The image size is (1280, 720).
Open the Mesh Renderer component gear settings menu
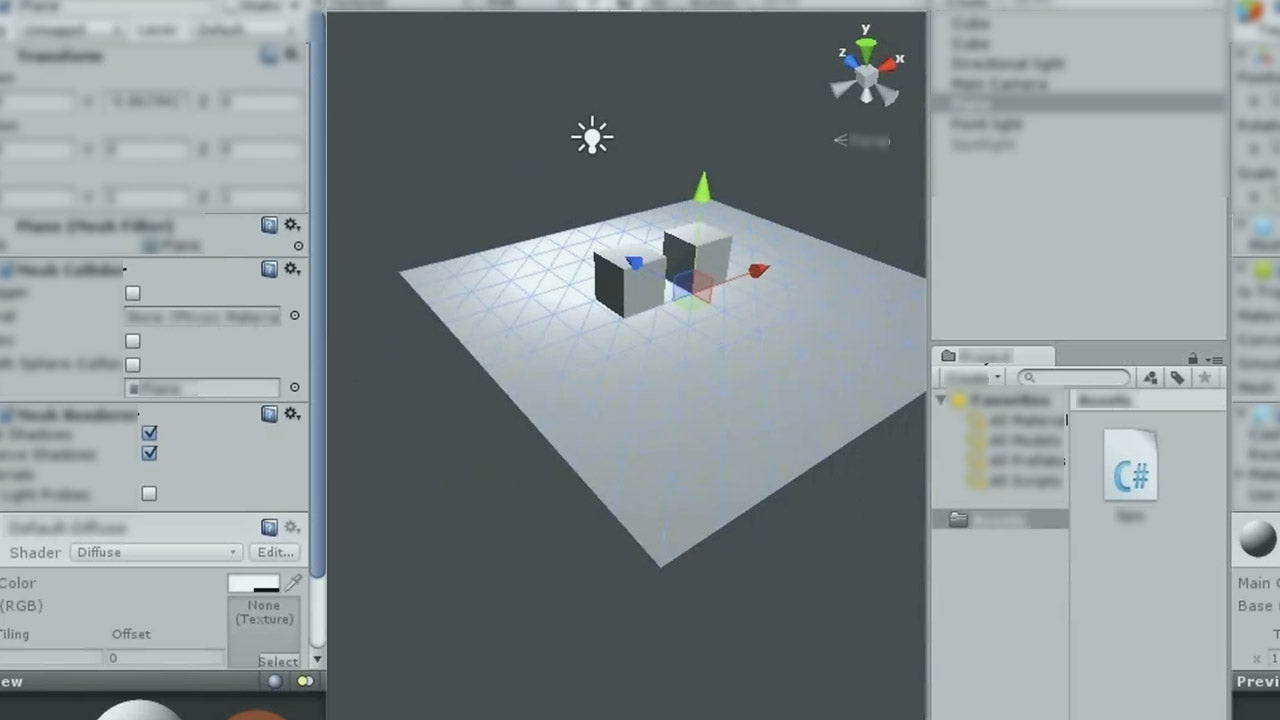pos(292,414)
